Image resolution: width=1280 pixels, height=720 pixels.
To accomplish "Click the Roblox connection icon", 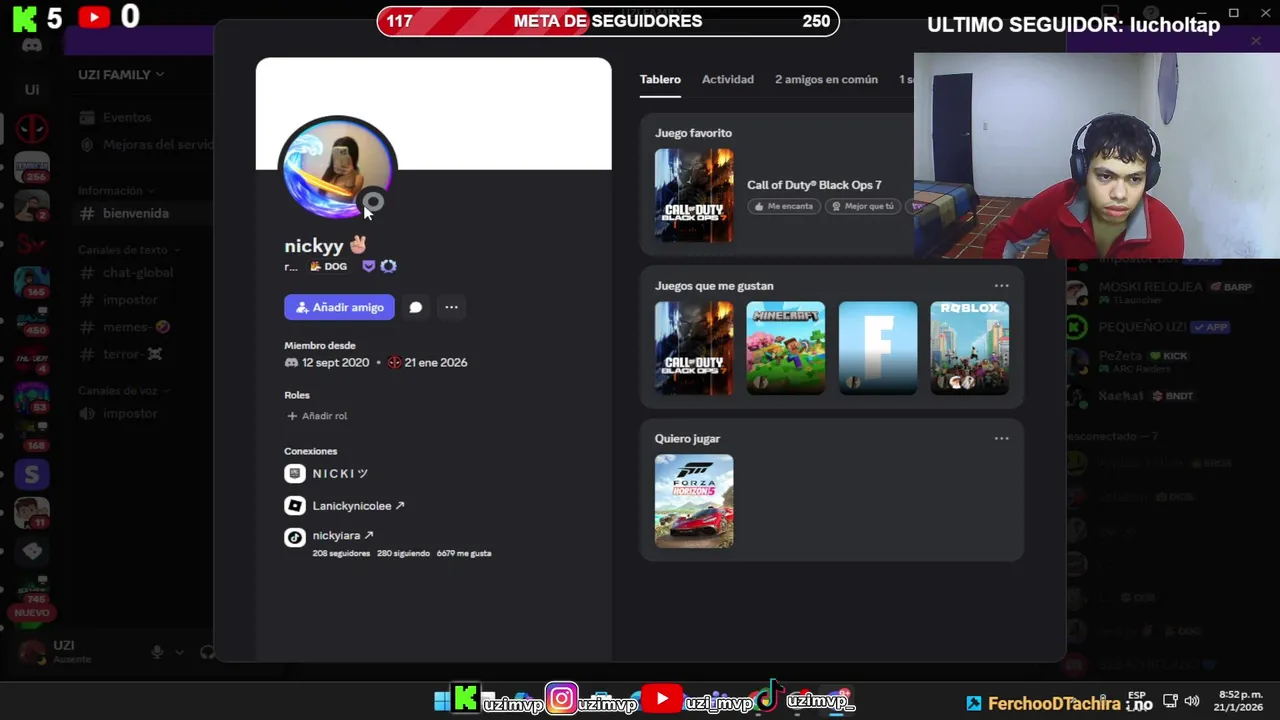I will click(x=295, y=506).
